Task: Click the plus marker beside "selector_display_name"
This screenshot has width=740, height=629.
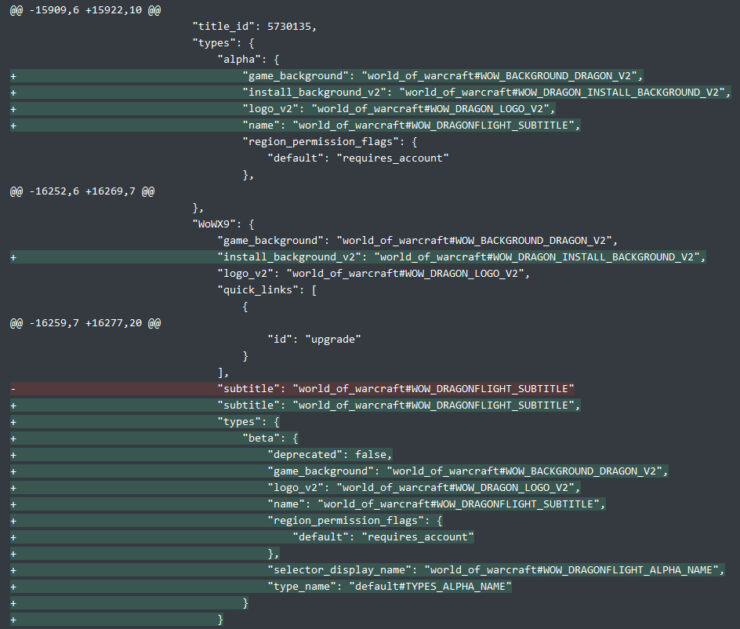Action: (x=13, y=569)
